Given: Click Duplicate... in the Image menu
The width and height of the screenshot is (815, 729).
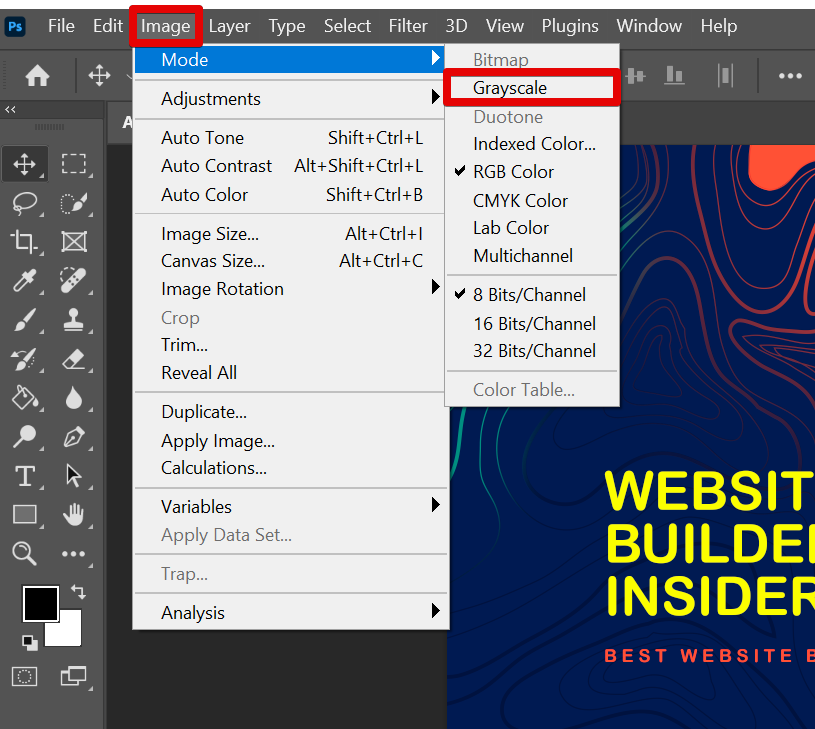Looking at the screenshot, I should click(204, 412).
